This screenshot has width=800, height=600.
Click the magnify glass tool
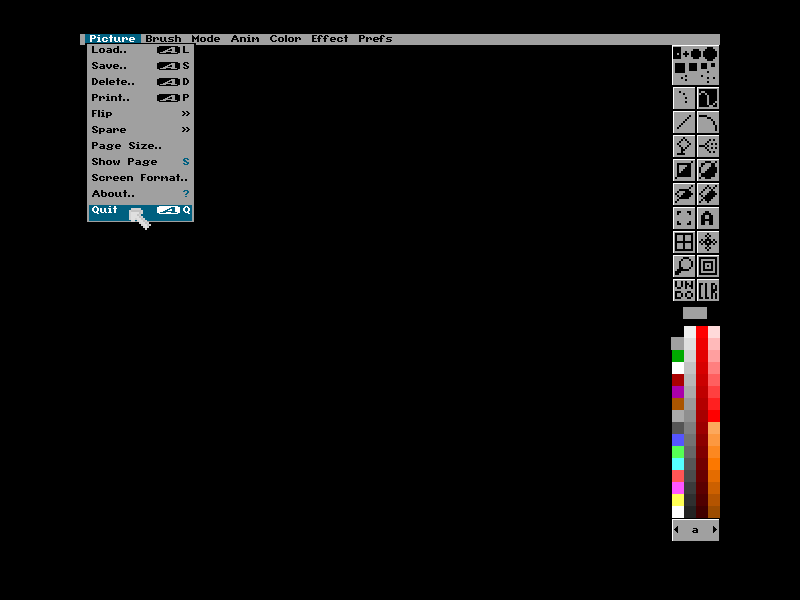click(x=684, y=266)
